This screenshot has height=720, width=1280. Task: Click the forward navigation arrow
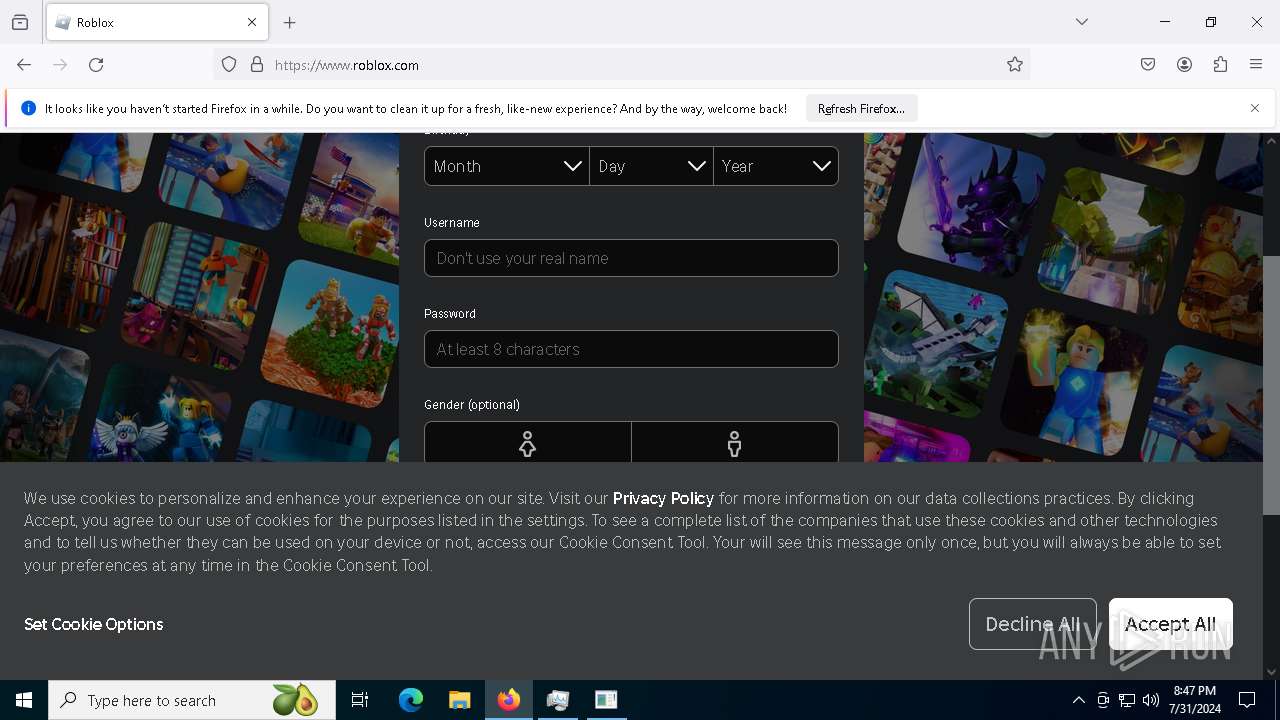pyautogui.click(x=60, y=65)
